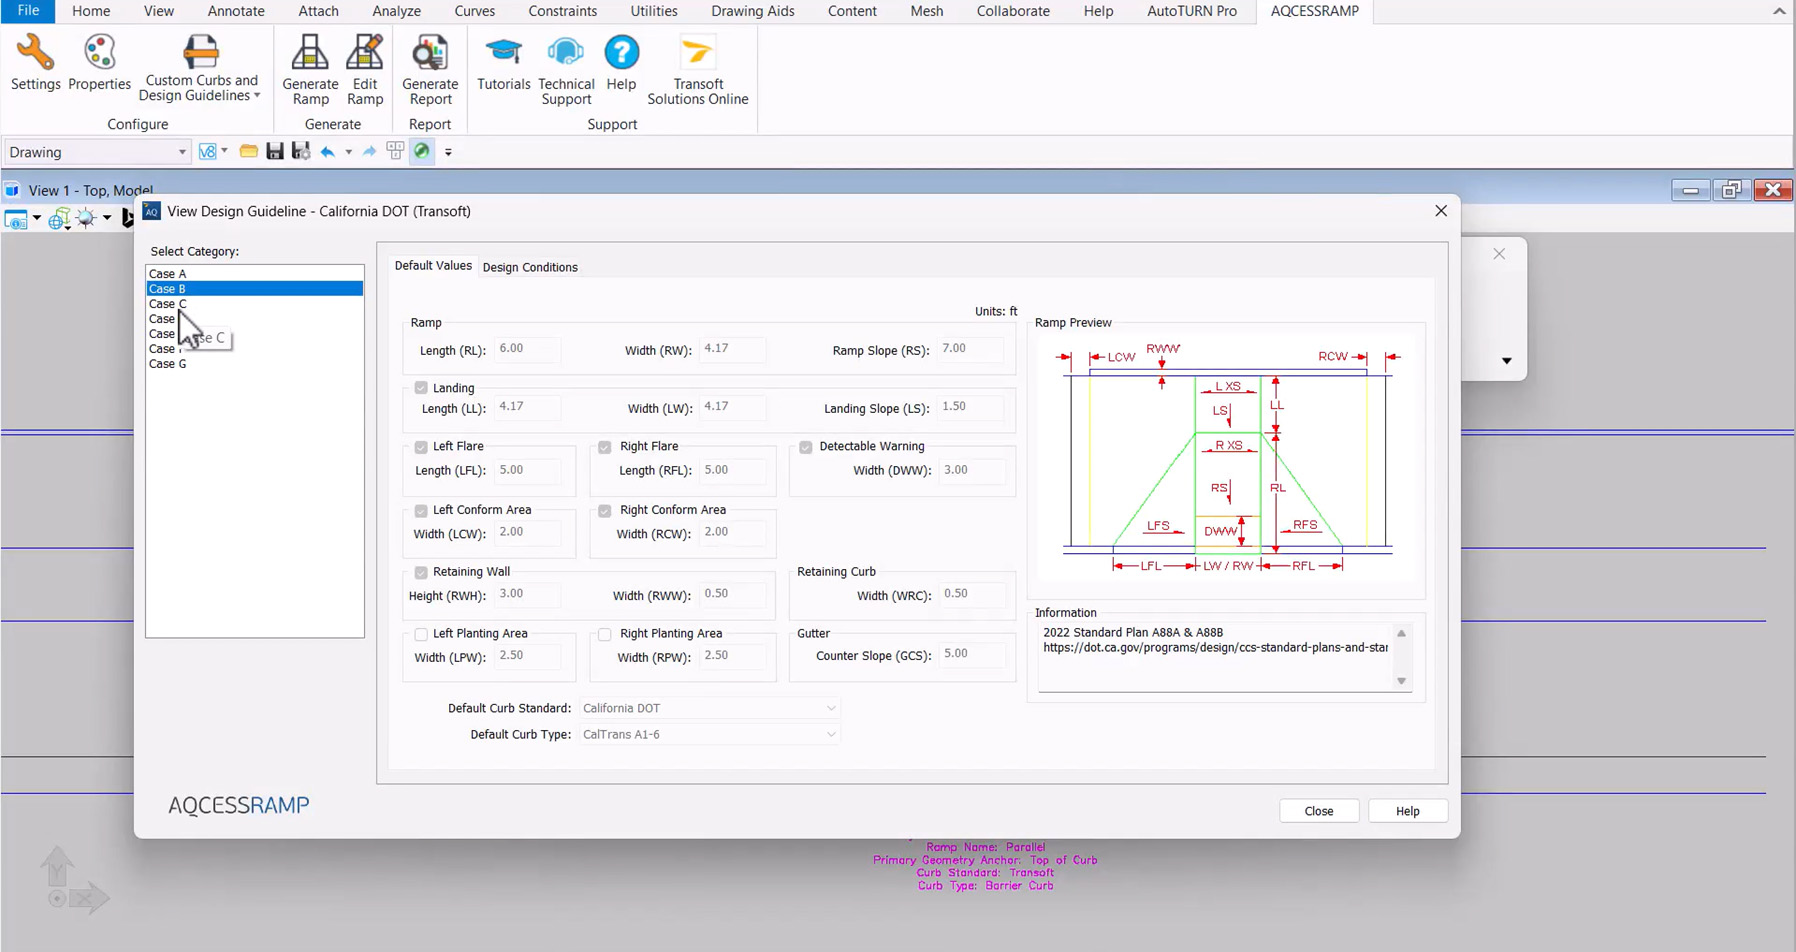This screenshot has height=952, width=1796.
Task: Switch to the Design Conditions tab
Action: pyautogui.click(x=530, y=266)
